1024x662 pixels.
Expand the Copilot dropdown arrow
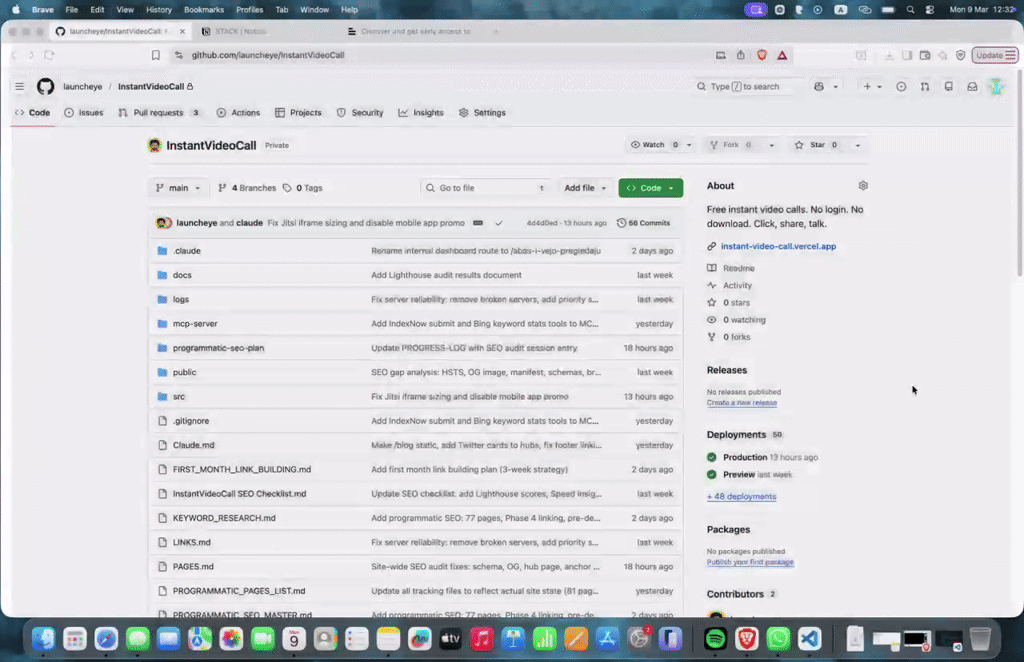pos(835,86)
